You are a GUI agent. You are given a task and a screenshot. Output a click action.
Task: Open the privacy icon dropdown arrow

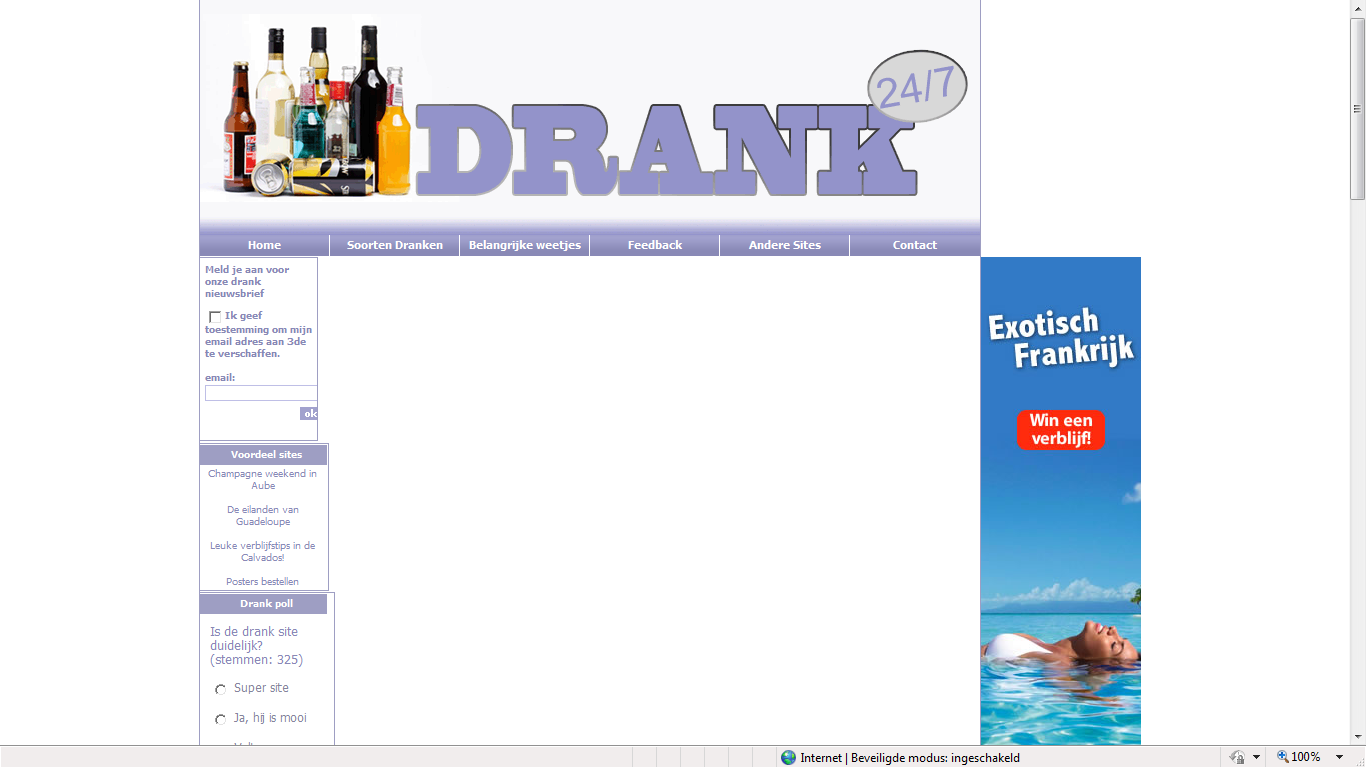click(x=1256, y=758)
